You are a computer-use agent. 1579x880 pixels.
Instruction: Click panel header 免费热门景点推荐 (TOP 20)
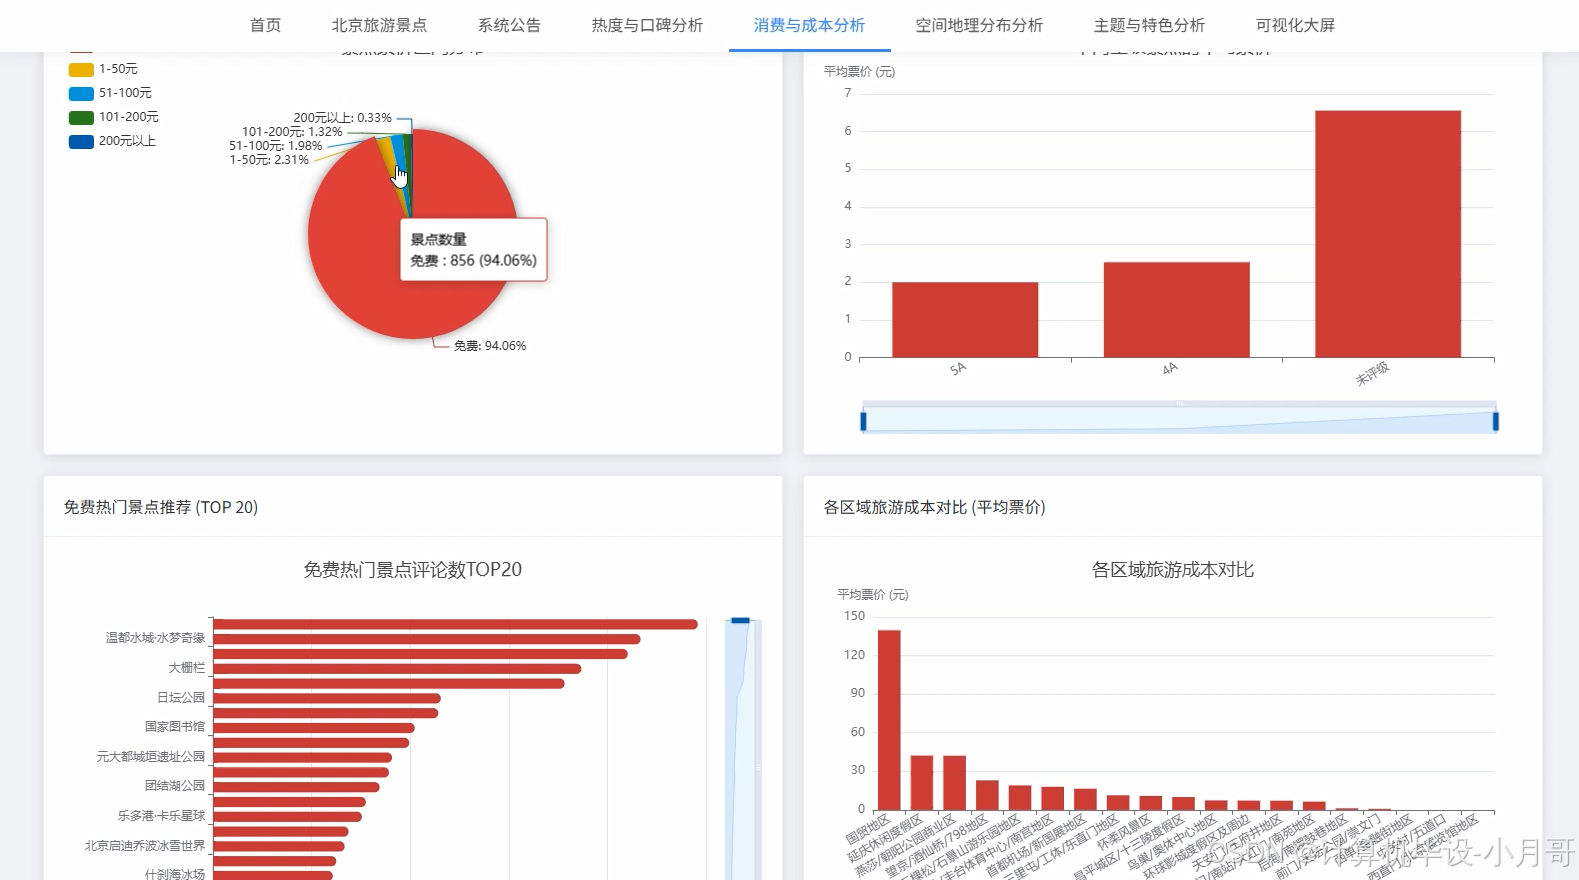161,507
